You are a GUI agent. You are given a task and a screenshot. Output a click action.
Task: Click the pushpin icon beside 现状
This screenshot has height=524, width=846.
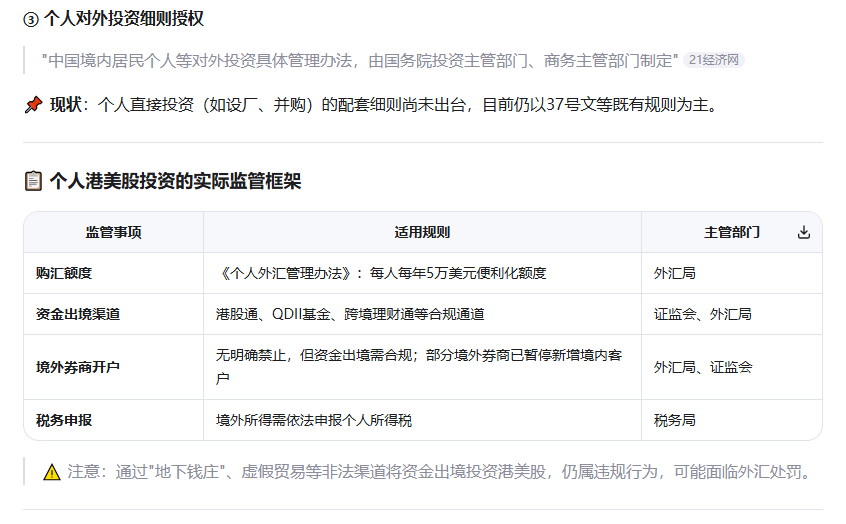[x=33, y=104]
